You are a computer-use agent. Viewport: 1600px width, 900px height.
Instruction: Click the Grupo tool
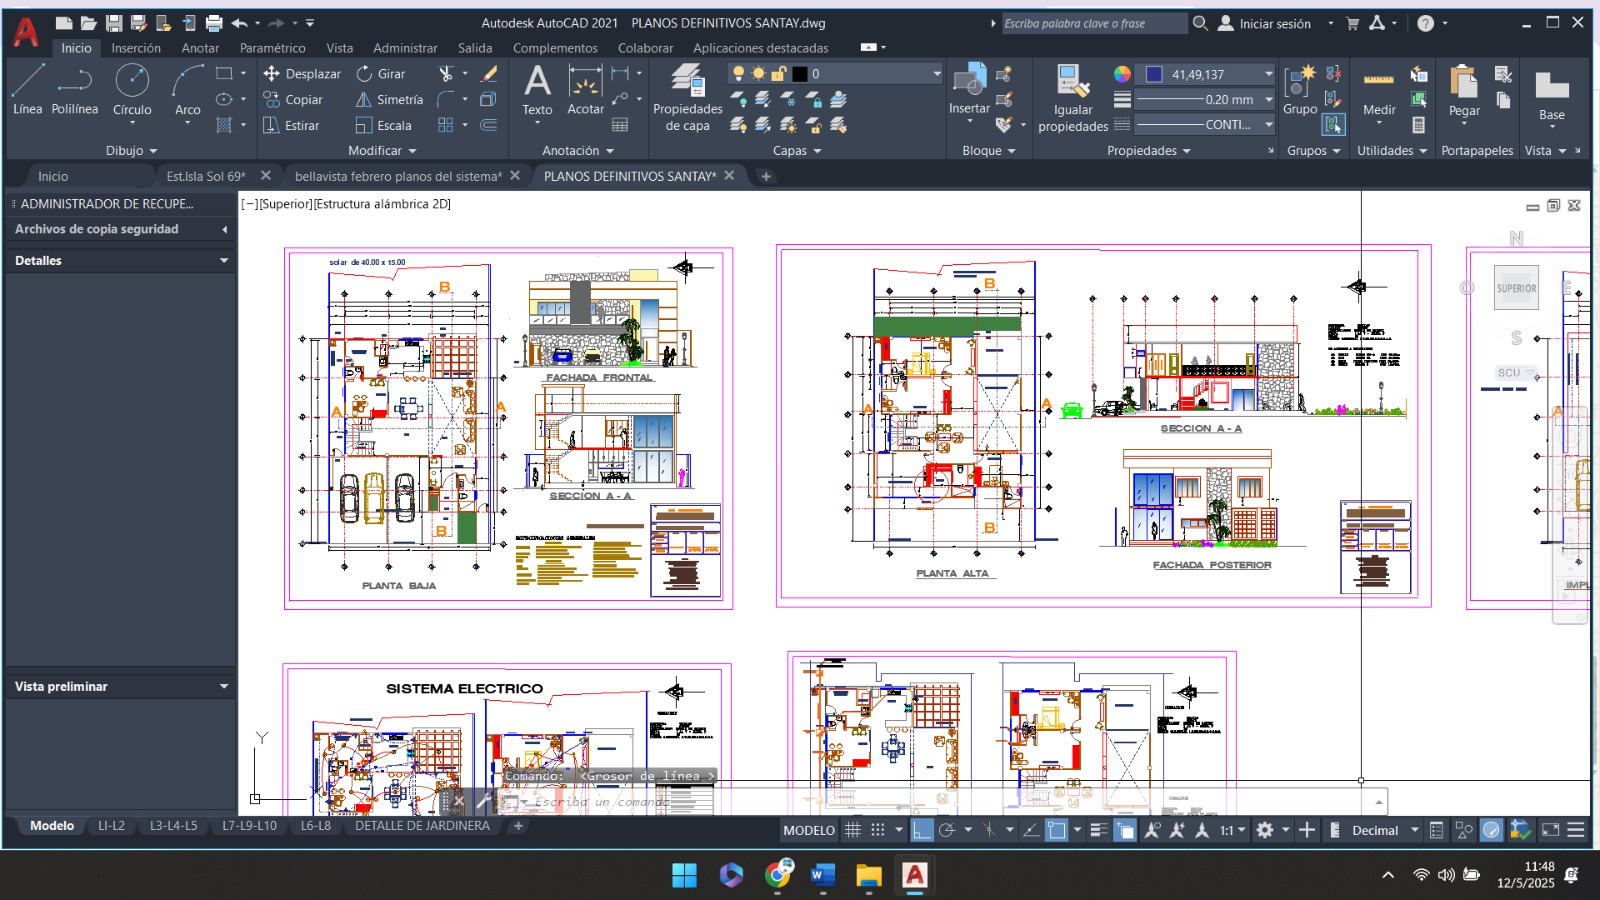(1300, 90)
